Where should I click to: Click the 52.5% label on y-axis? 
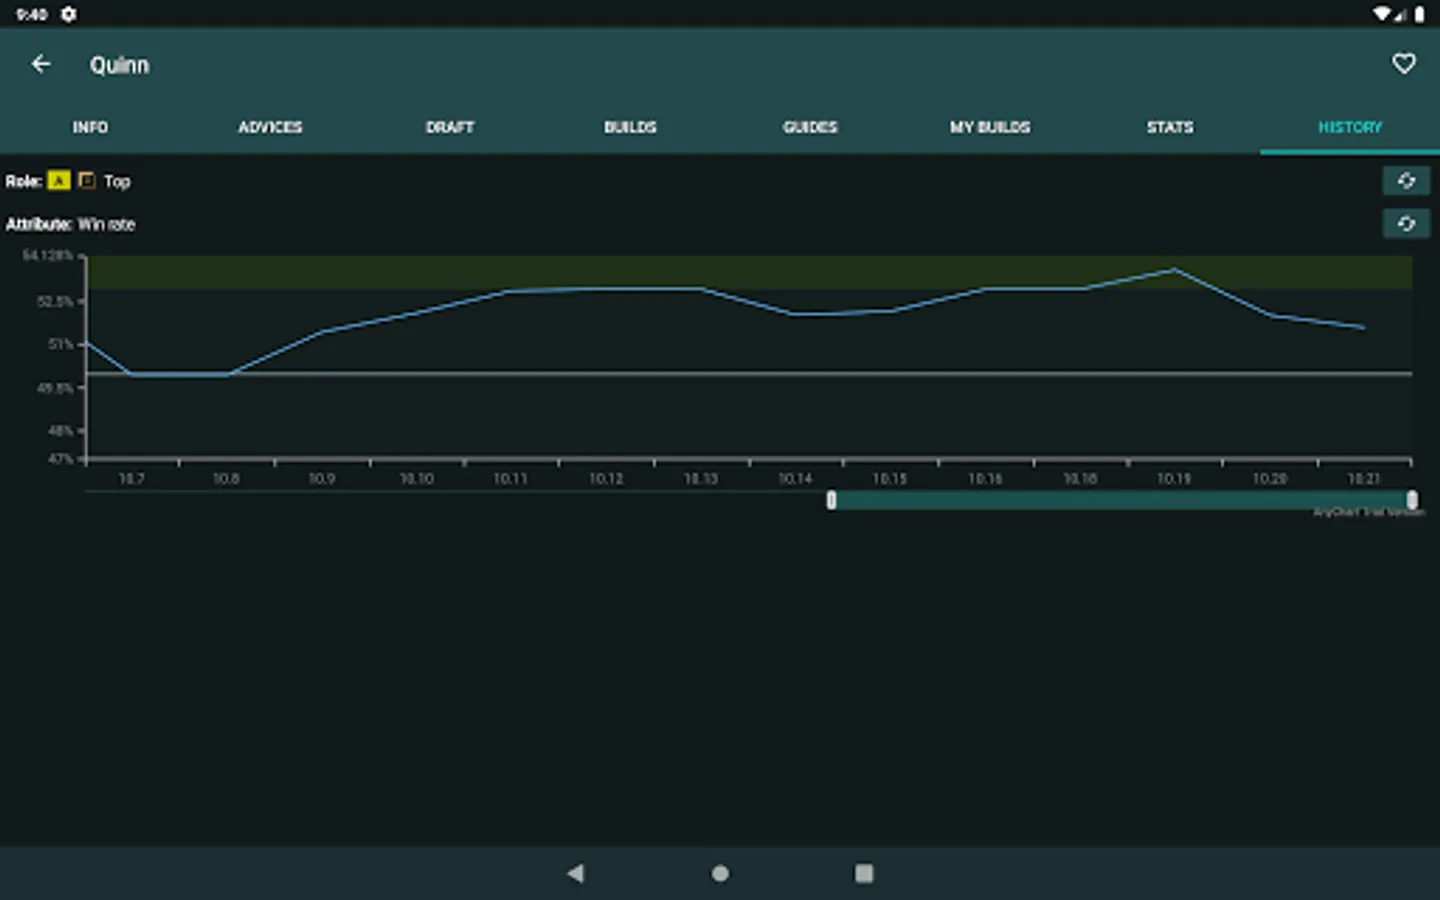[x=55, y=301]
